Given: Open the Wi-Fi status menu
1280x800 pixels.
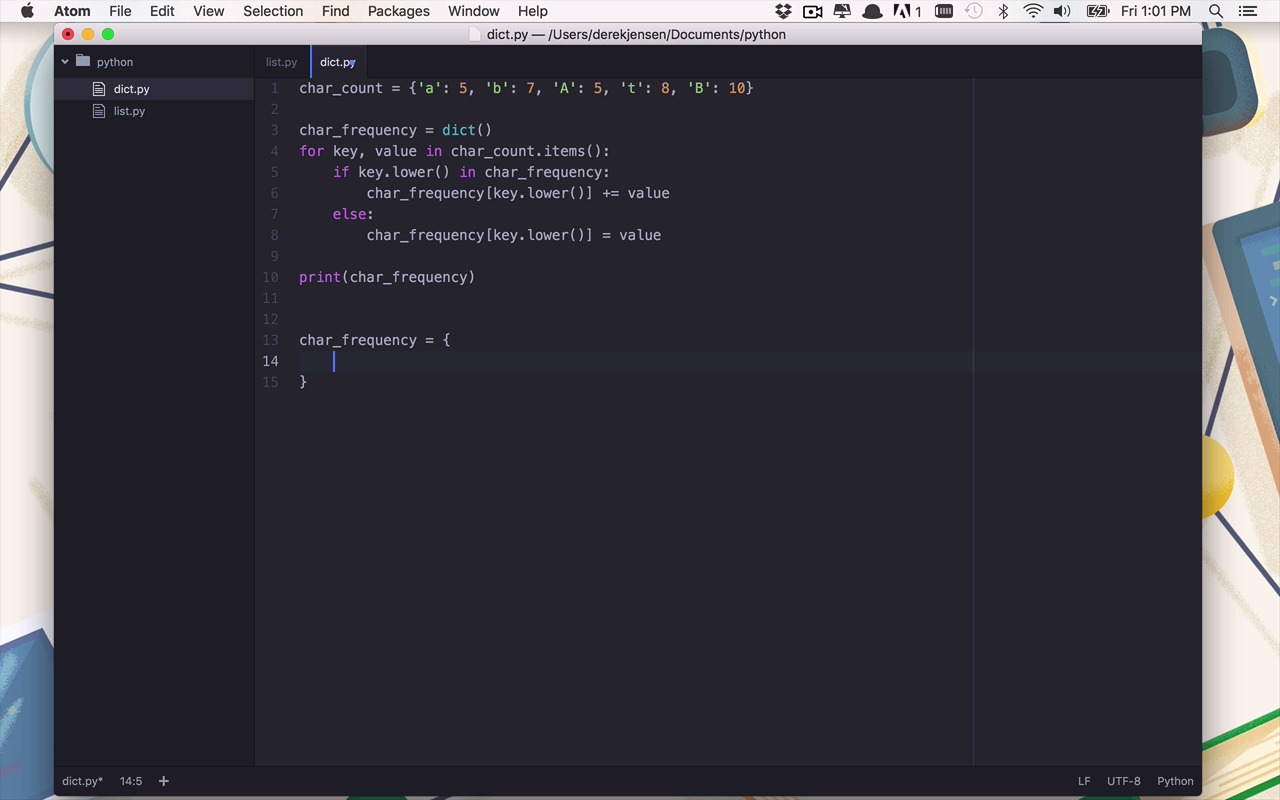Looking at the screenshot, I should point(1033,11).
